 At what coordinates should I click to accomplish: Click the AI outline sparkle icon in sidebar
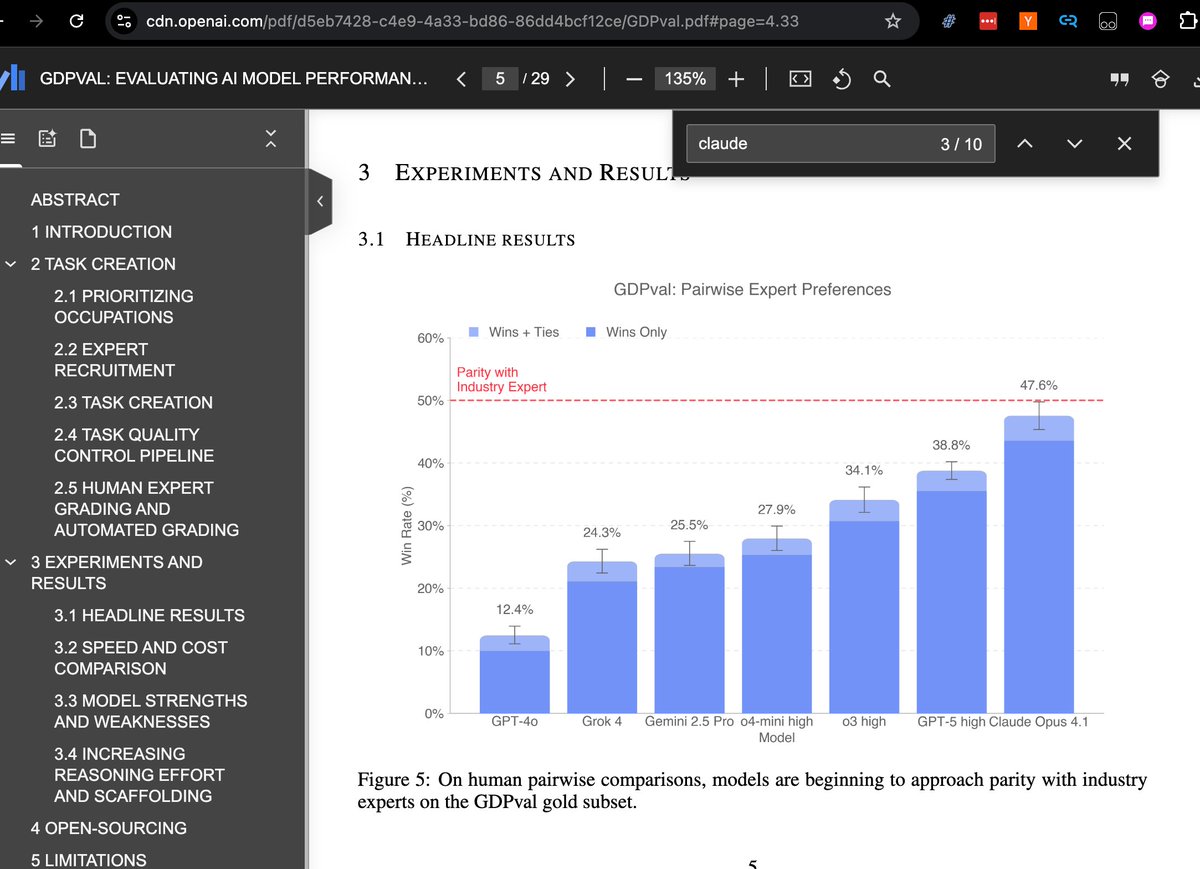[x=47, y=139]
